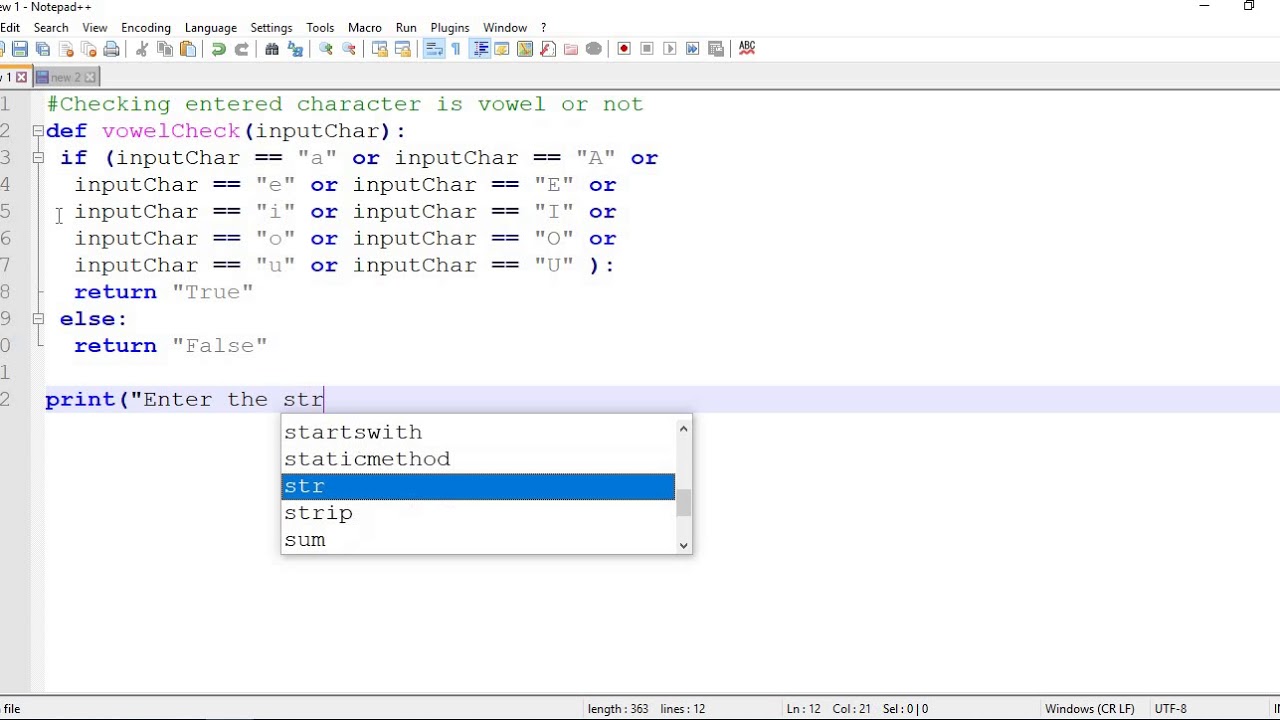Click the Close document toolbar icon
This screenshot has width=1280, height=720.
(65, 49)
